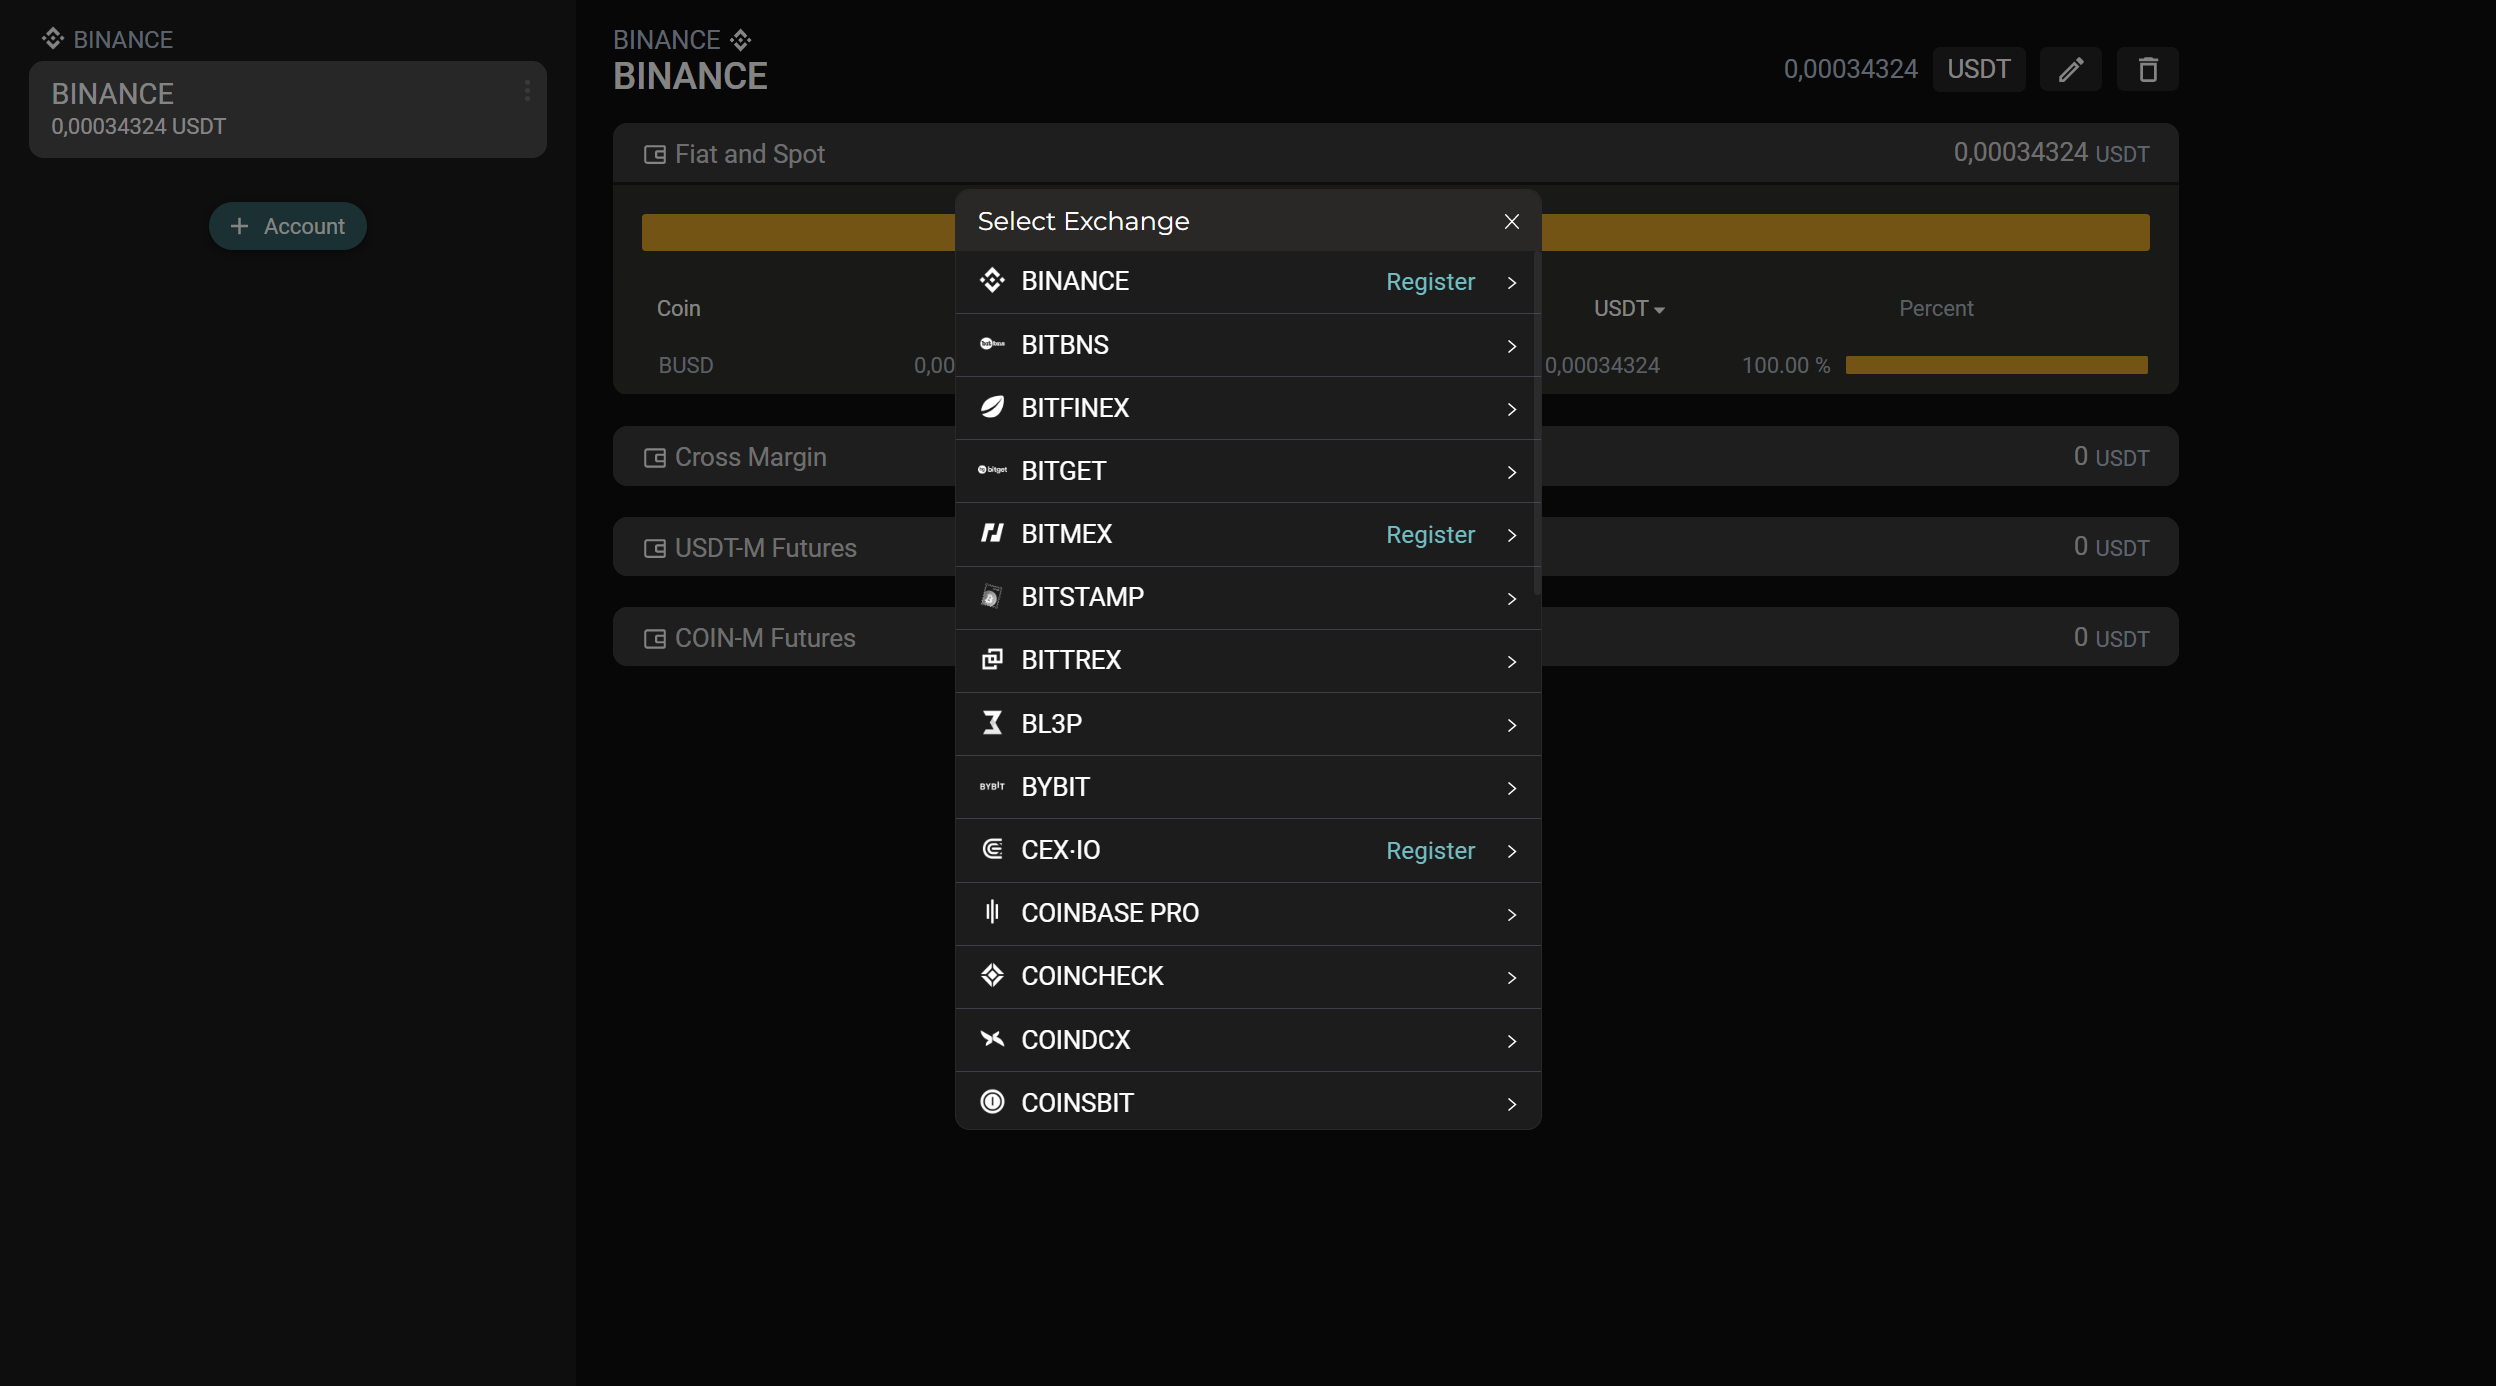
Task: Open the BINANCE account card in sidebar
Action: click(x=288, y=109)
